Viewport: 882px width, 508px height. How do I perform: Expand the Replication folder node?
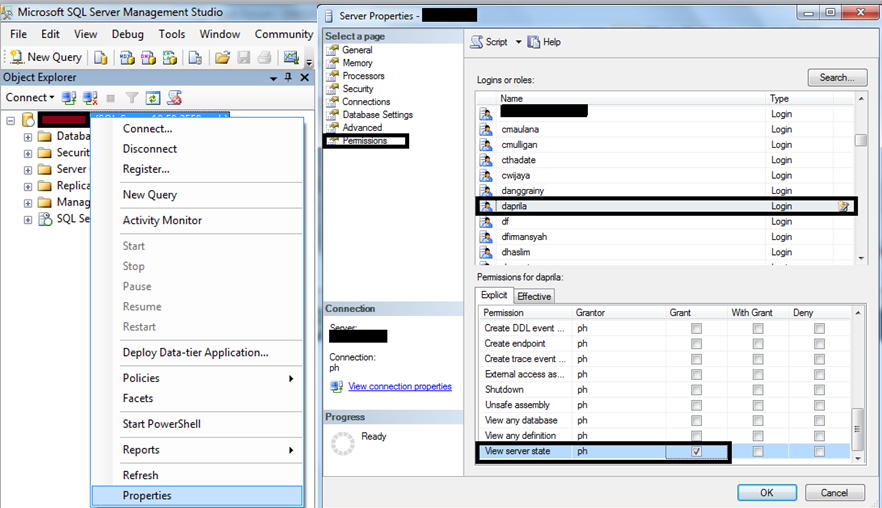pyautogui.click(x=28, y=186)
